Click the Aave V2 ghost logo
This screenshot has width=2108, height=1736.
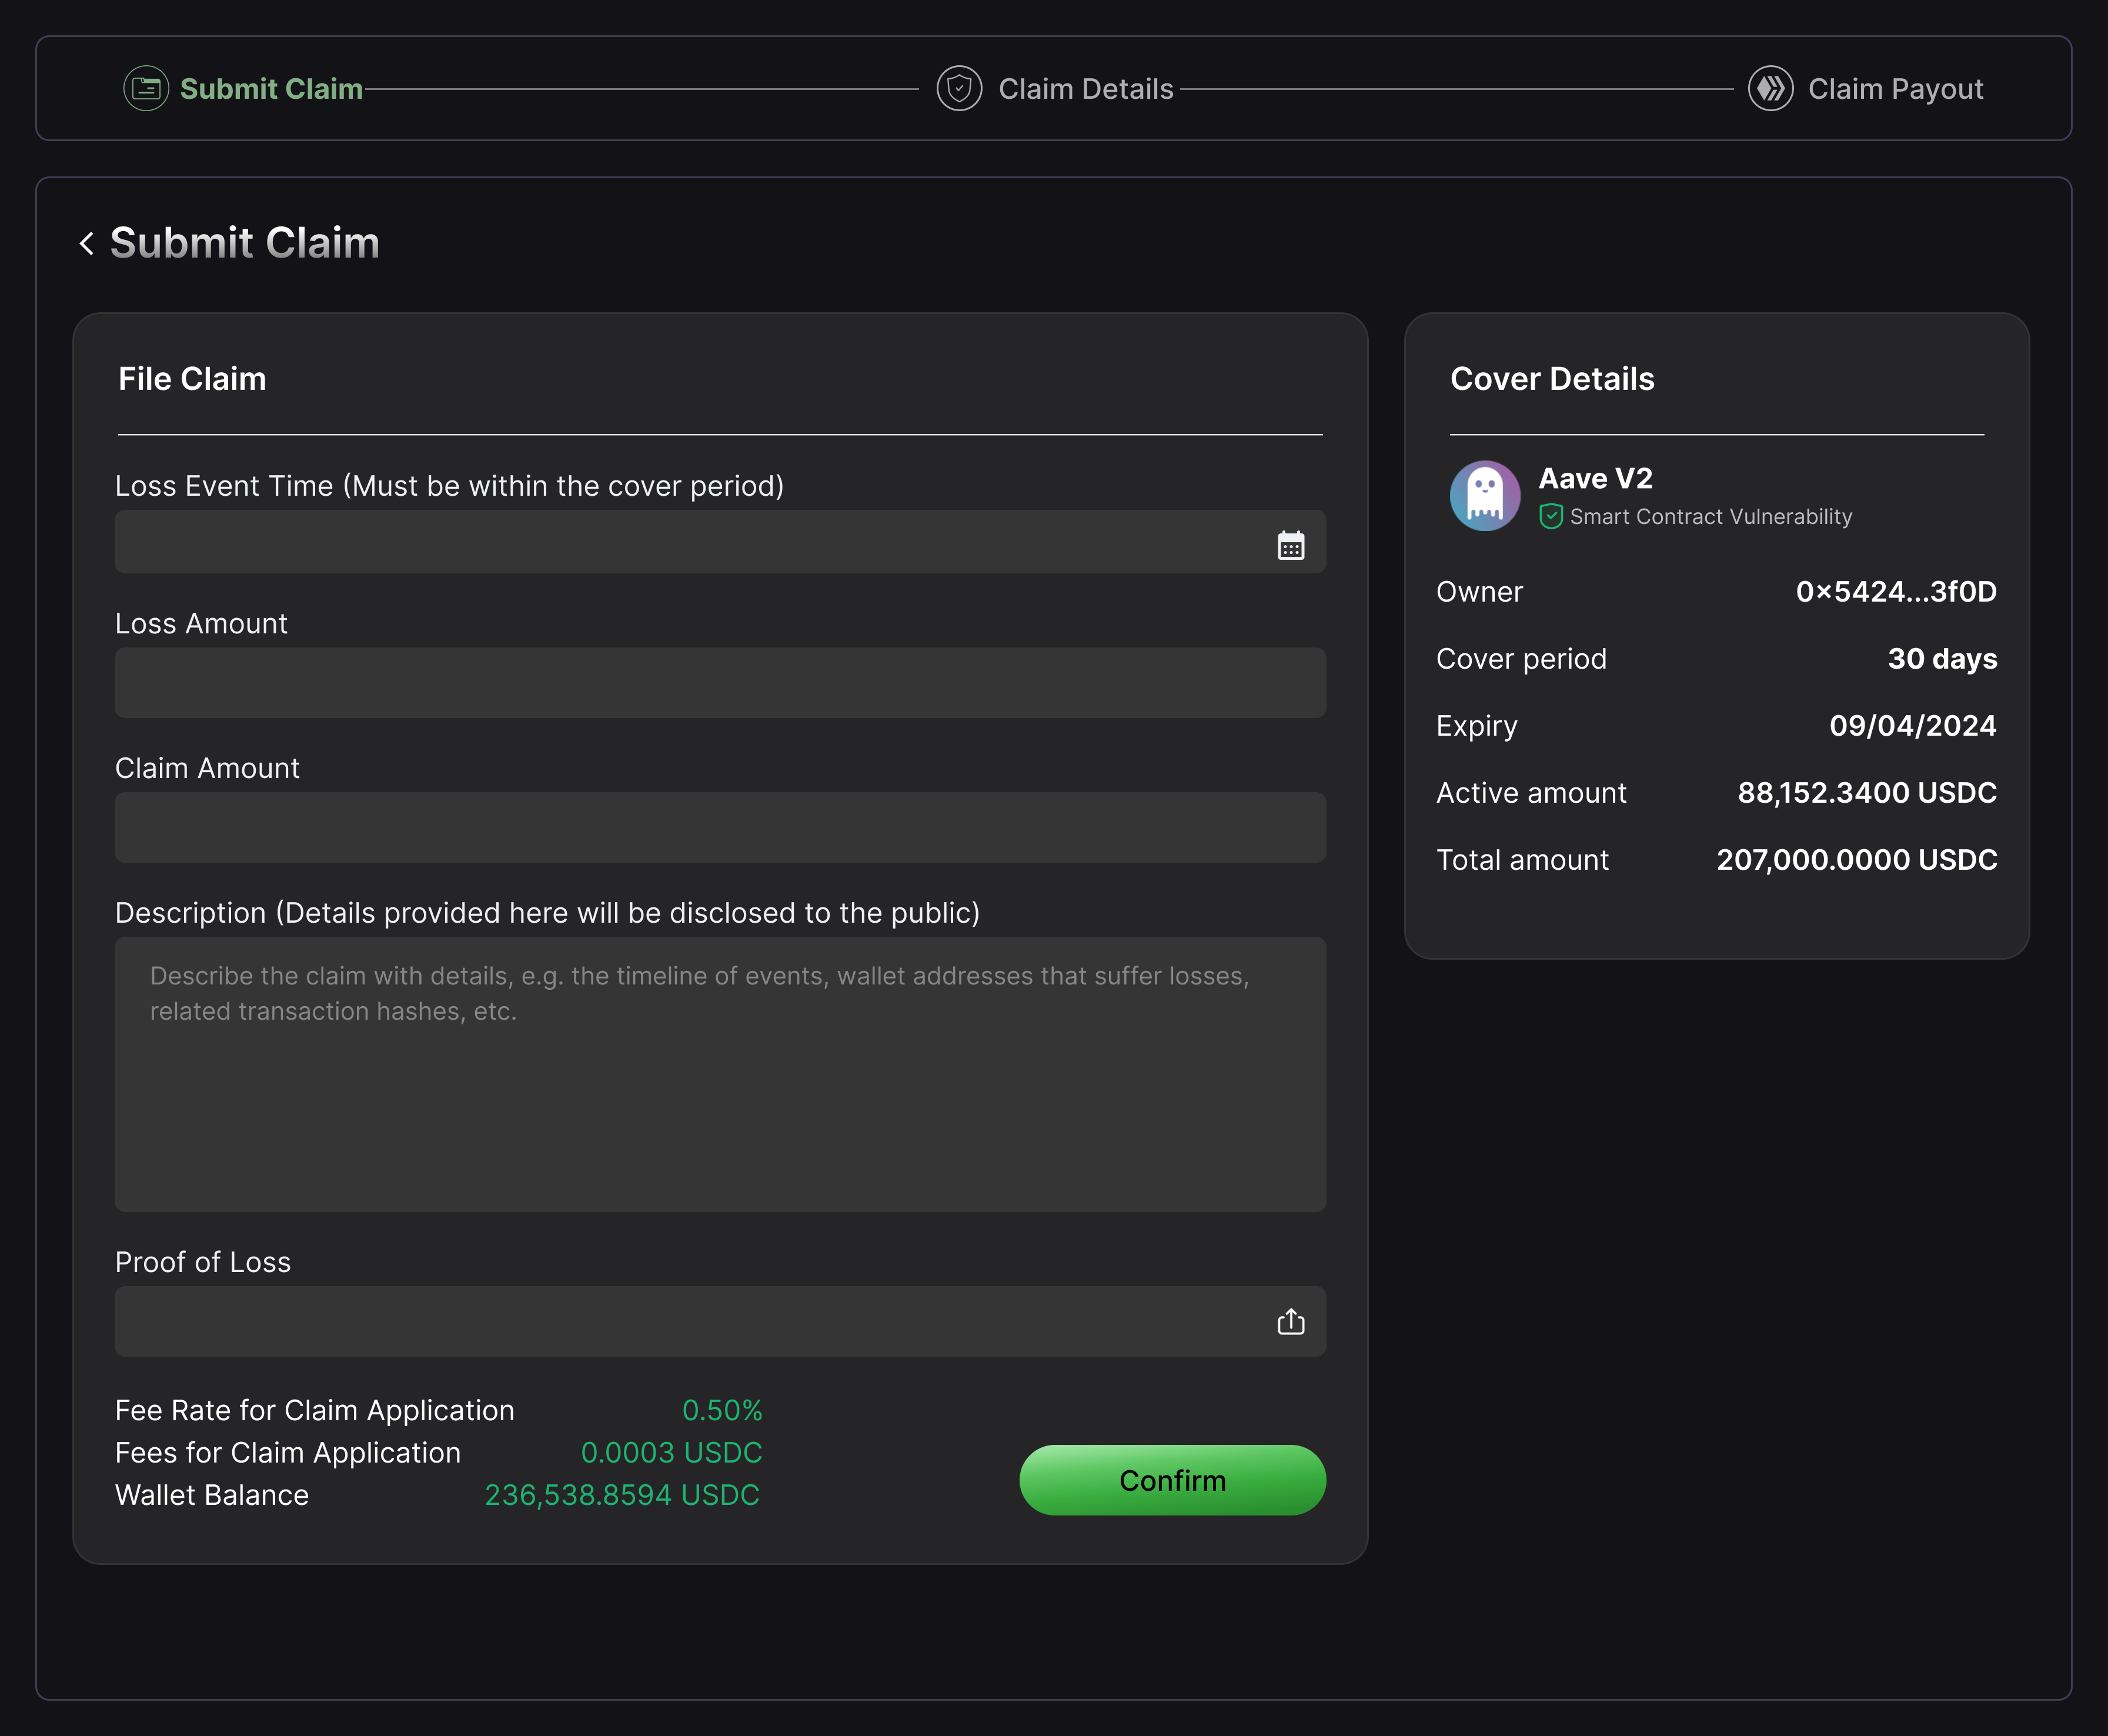[1485, 496]
